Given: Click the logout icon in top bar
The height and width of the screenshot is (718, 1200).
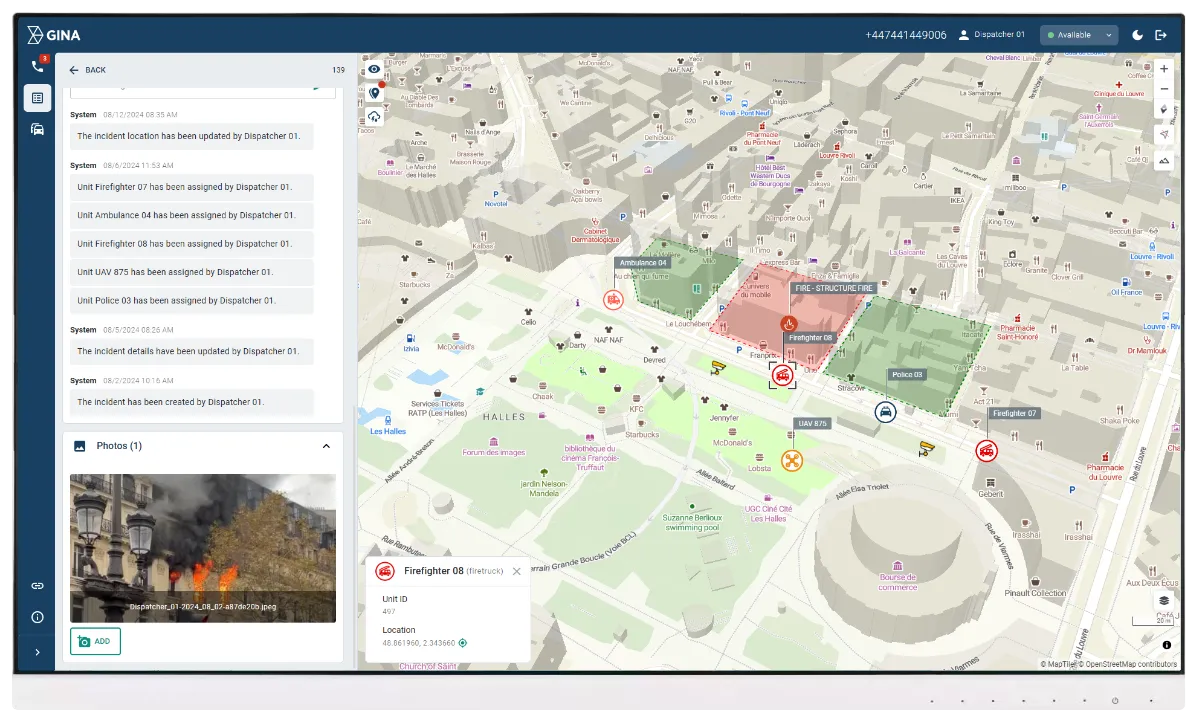Looking at the screenshot, I should 1161,34.
